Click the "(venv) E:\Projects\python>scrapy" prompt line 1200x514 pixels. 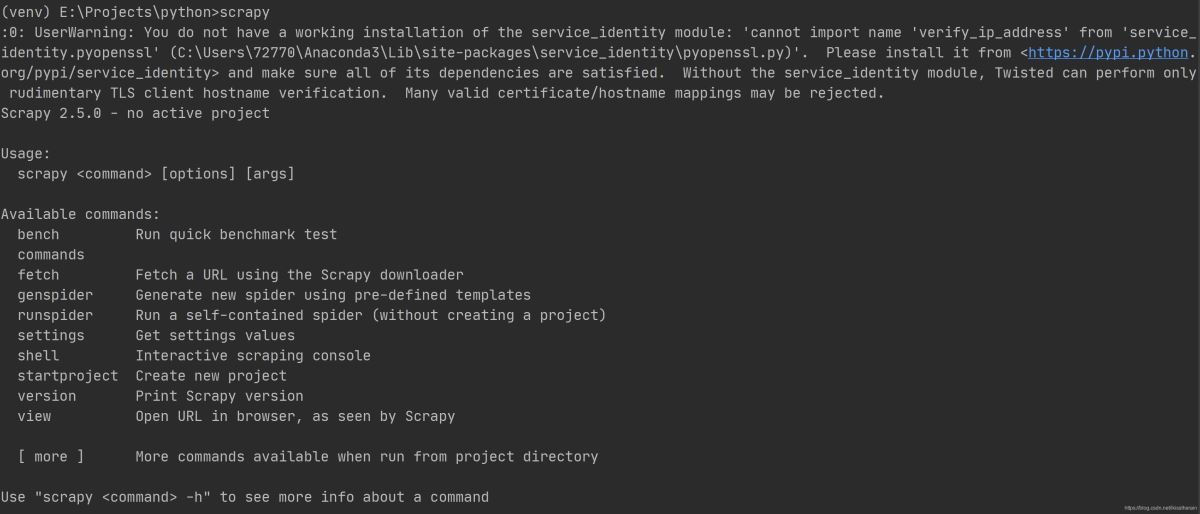pos(135,12)
